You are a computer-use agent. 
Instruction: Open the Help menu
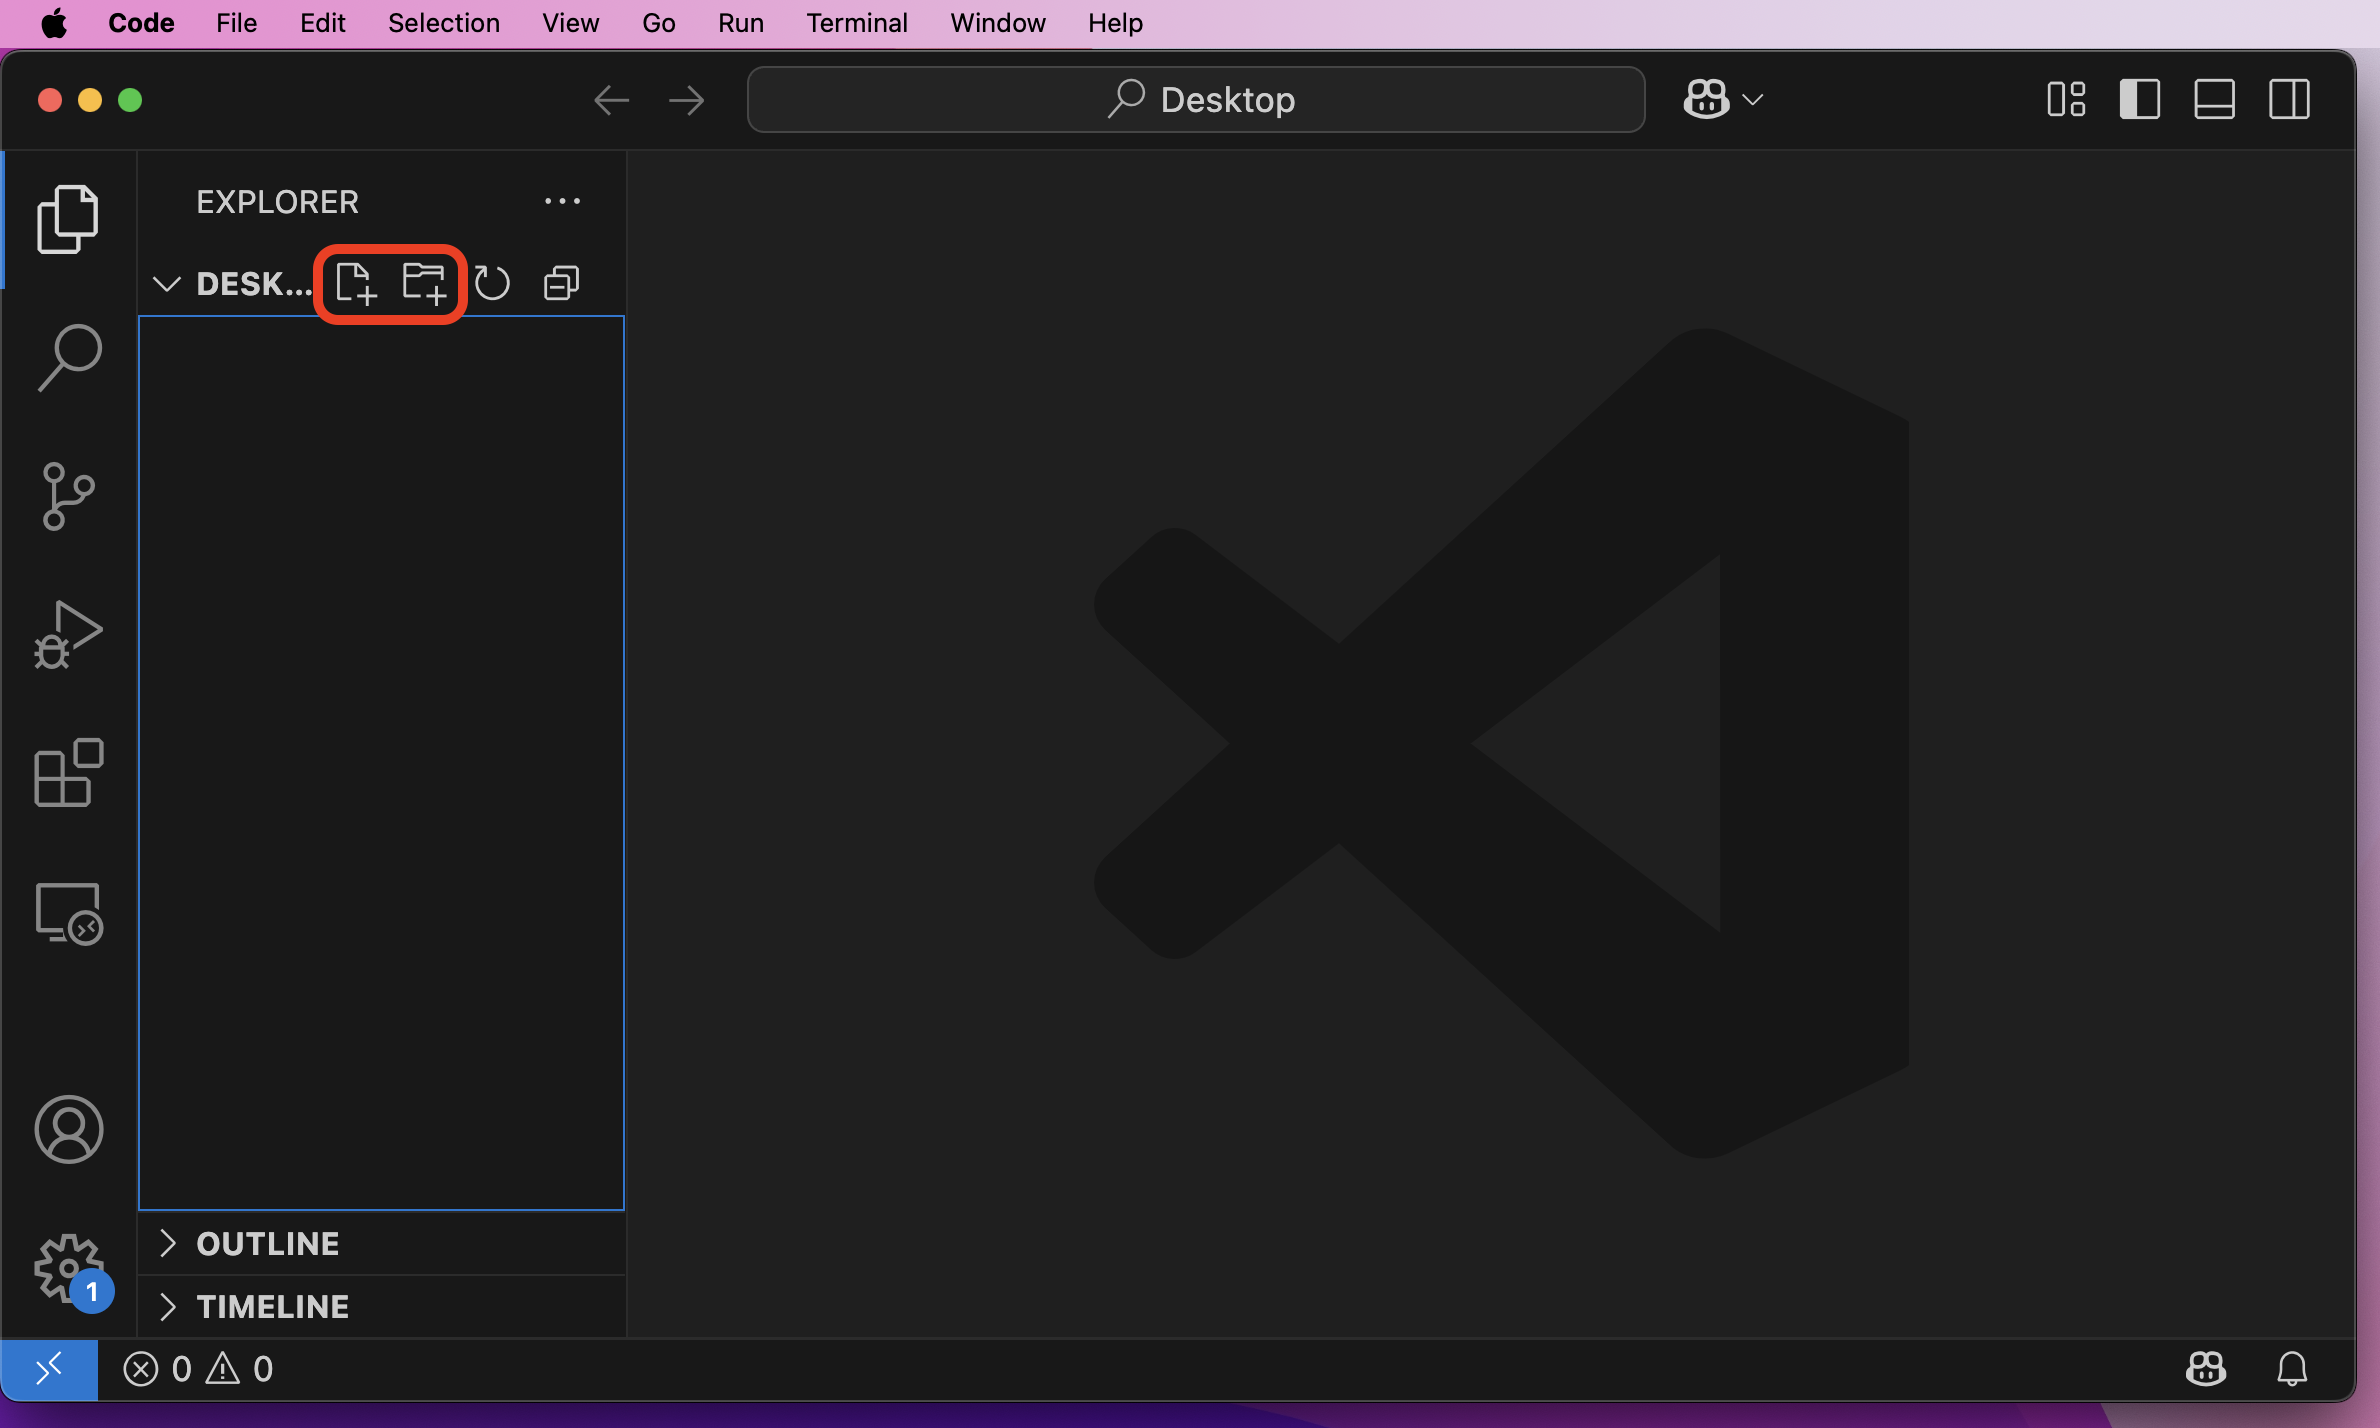click(x=1115, y=23)
